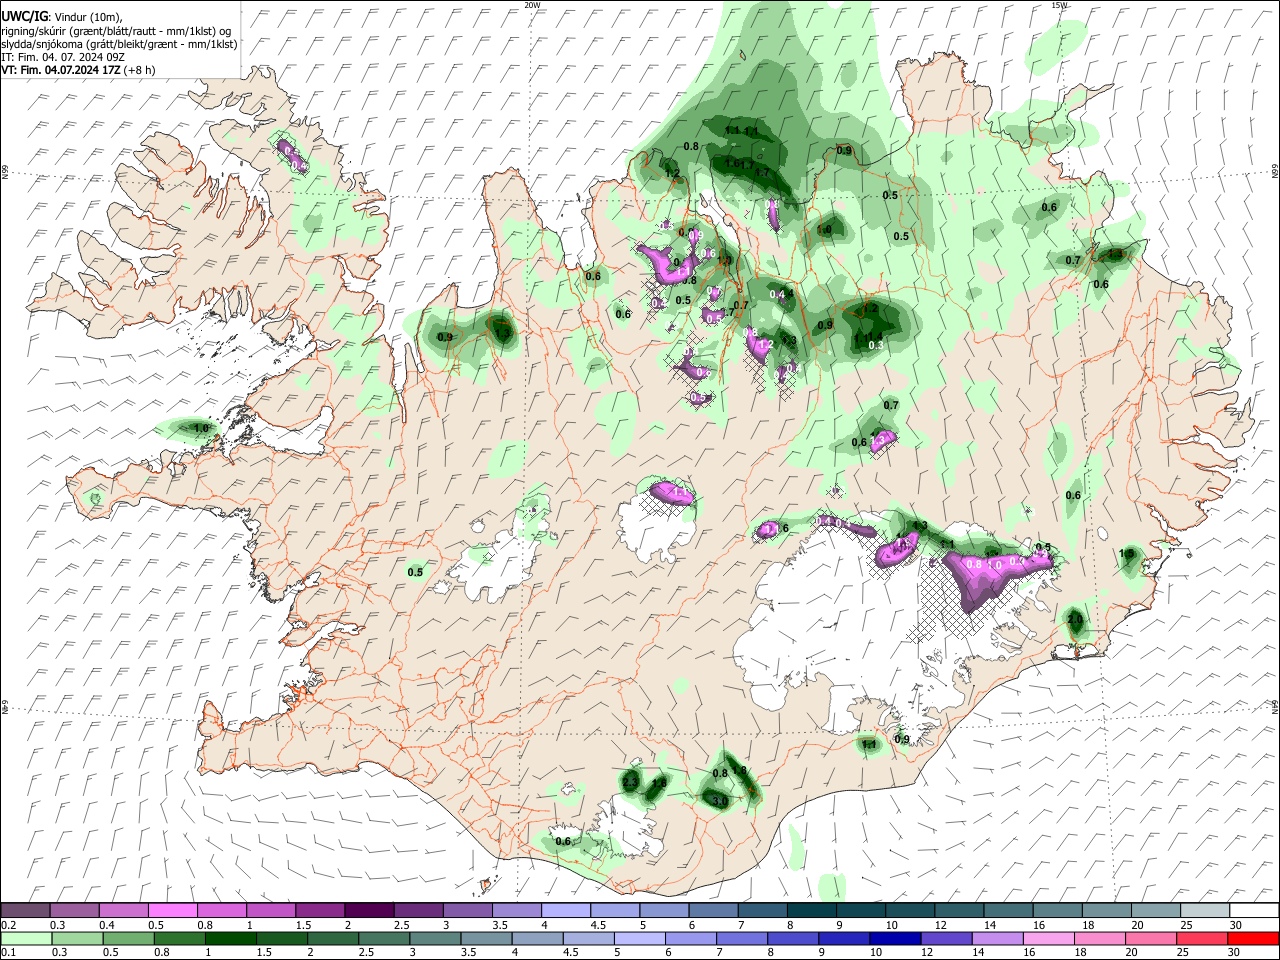Select the light lavender 4 swatch in the snow scale
This screenshot has width=1280, height=960.
[565, 911]
